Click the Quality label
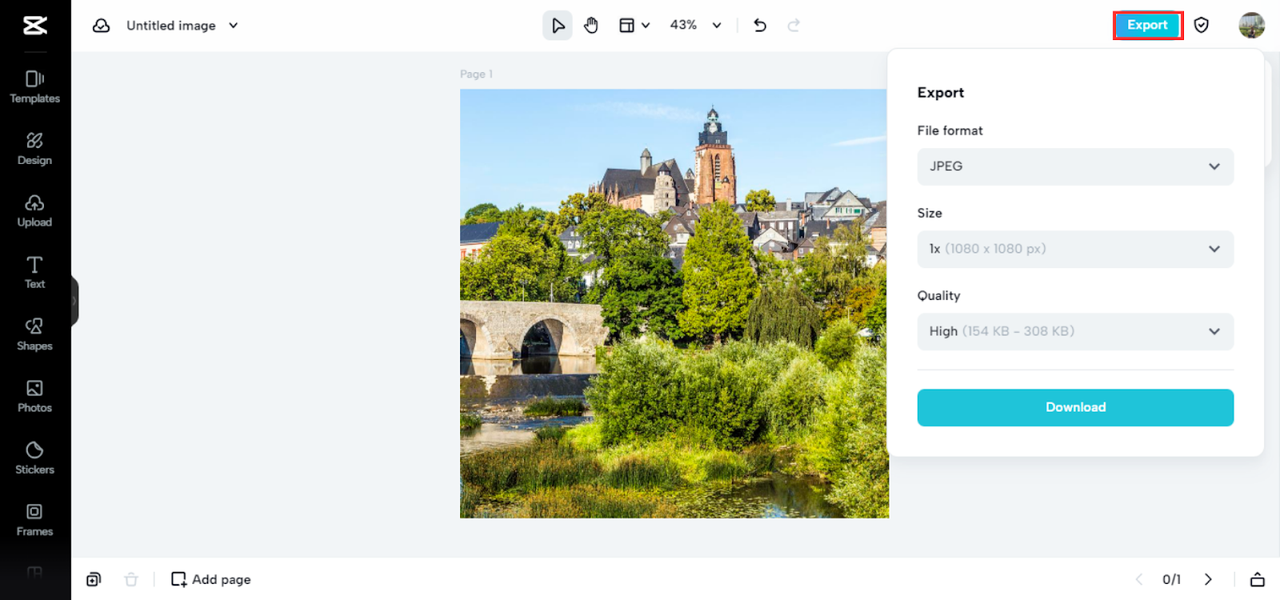This screenshot has width=1280, height=600. click(x=938, y=296)
